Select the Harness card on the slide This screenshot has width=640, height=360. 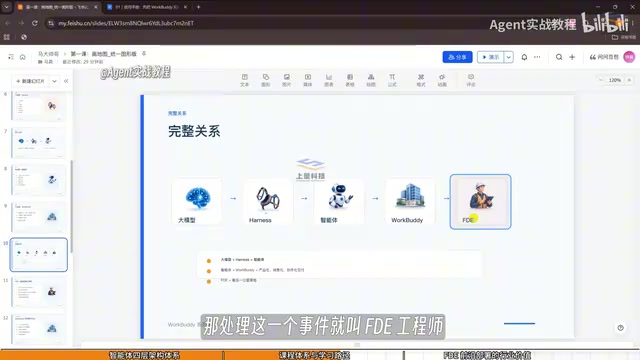(268, 202)
